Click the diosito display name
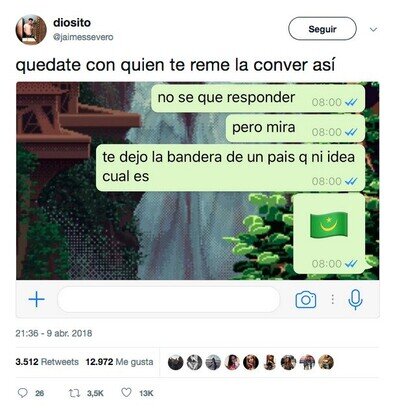 click(72, 23)
